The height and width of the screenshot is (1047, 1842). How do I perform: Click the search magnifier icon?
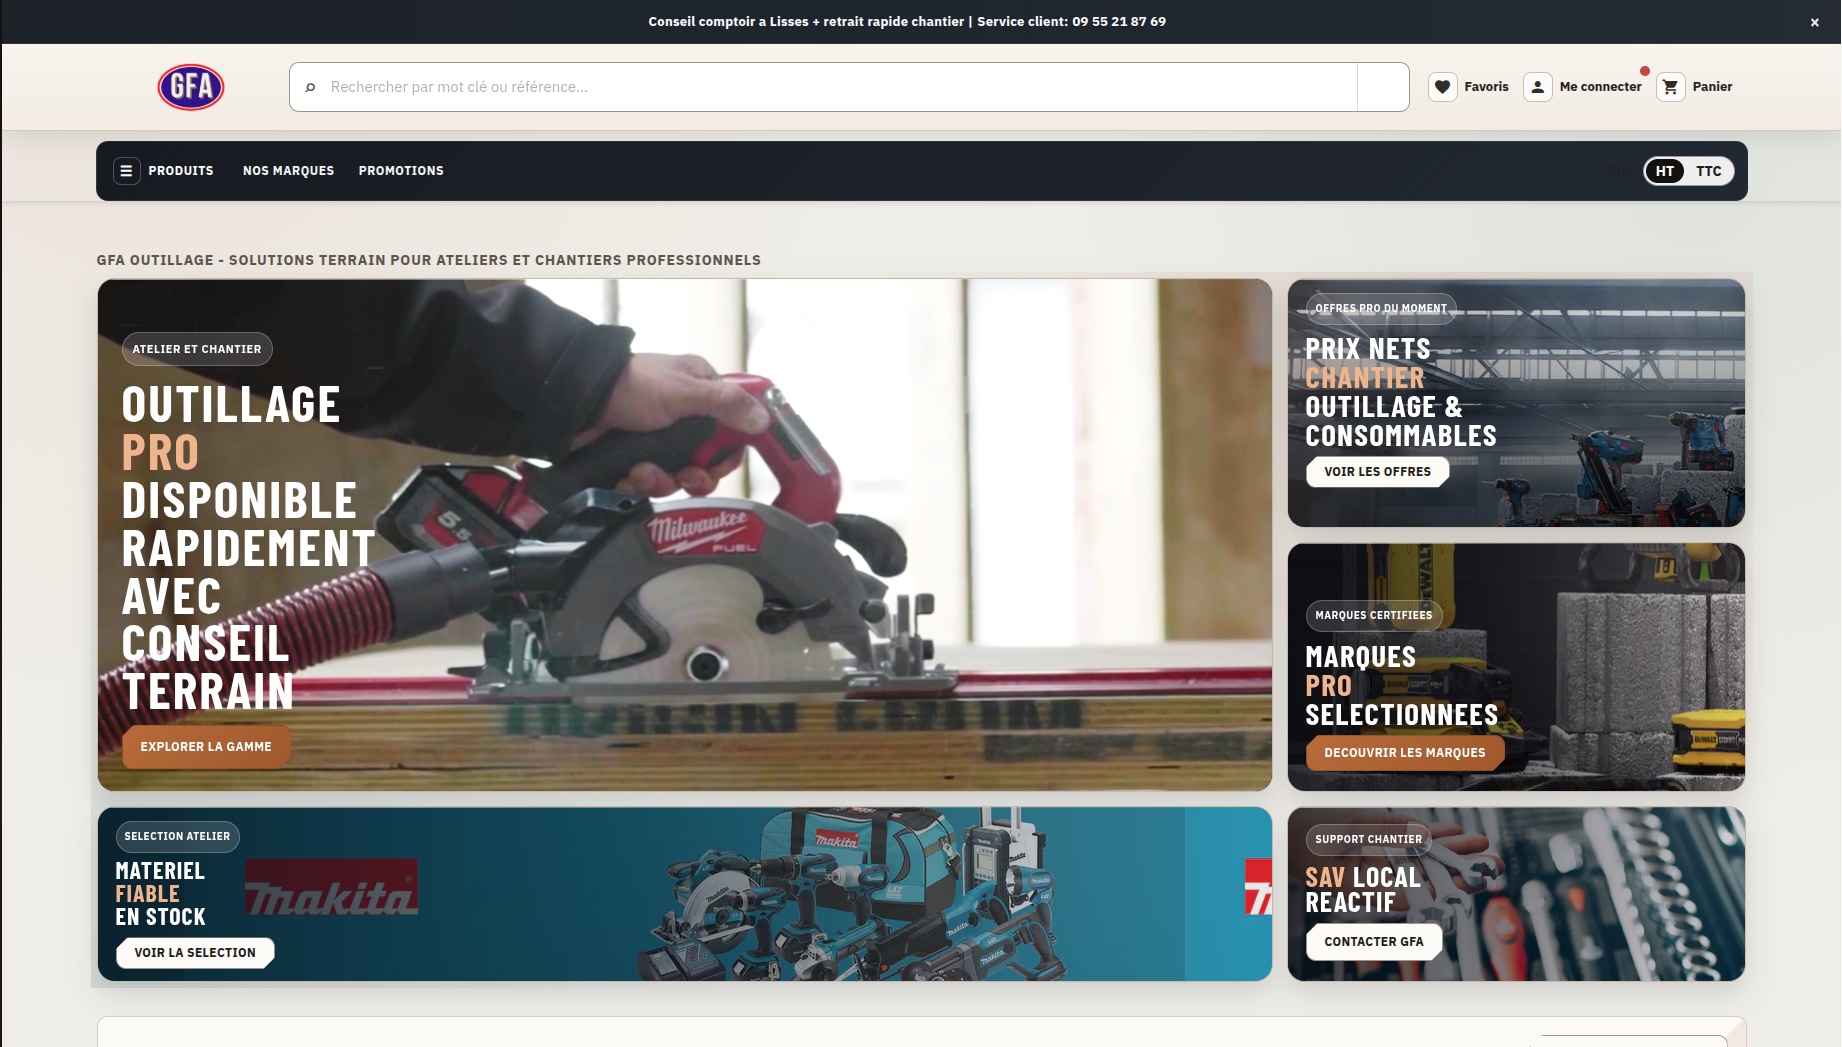click(310, 87)
